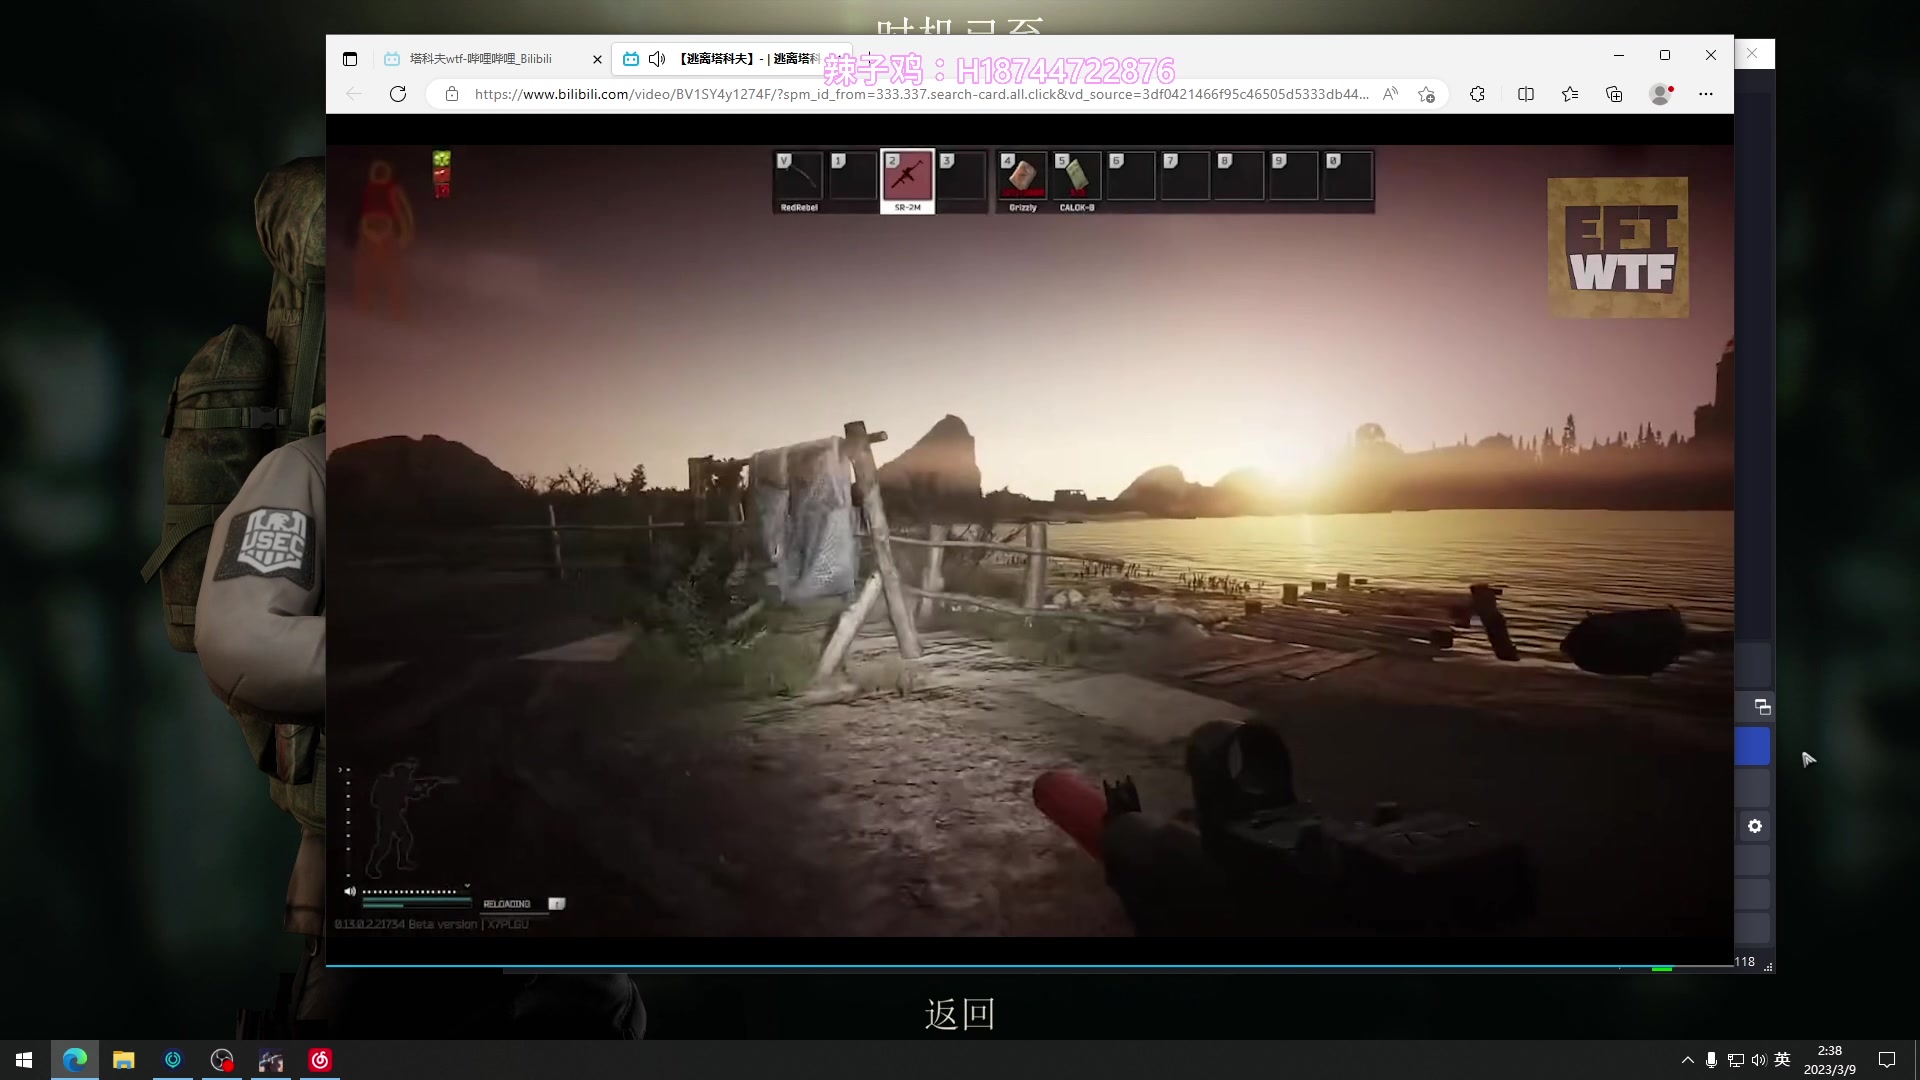Select the 【逃离塔科夫】 video tab

point(733,59)
